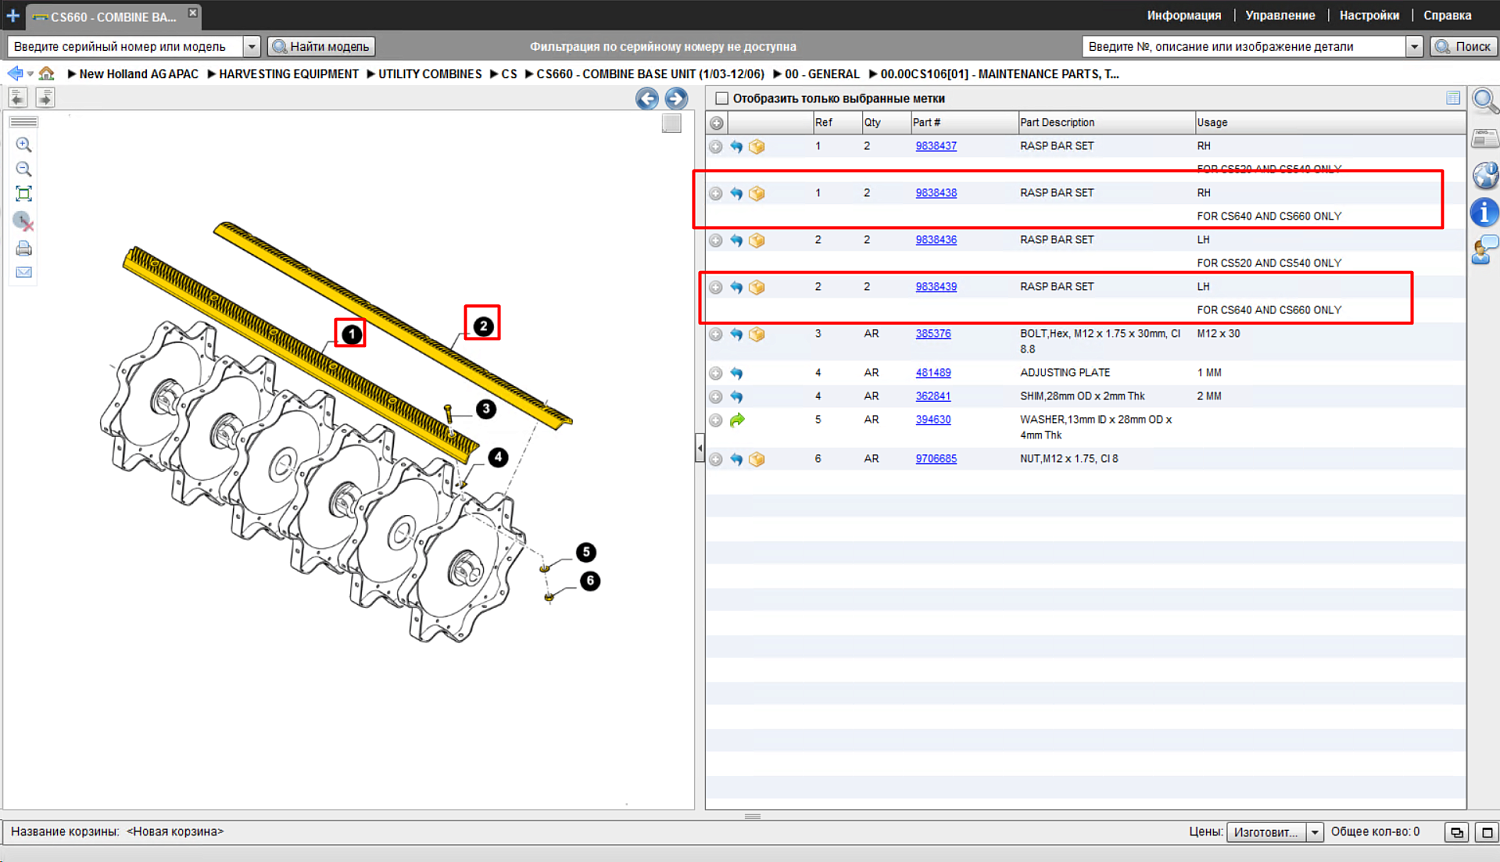Viewport: 1500px width, 862px height.
Task: Open part search field dropdown arrow
Action: [x=1414, y=47]
